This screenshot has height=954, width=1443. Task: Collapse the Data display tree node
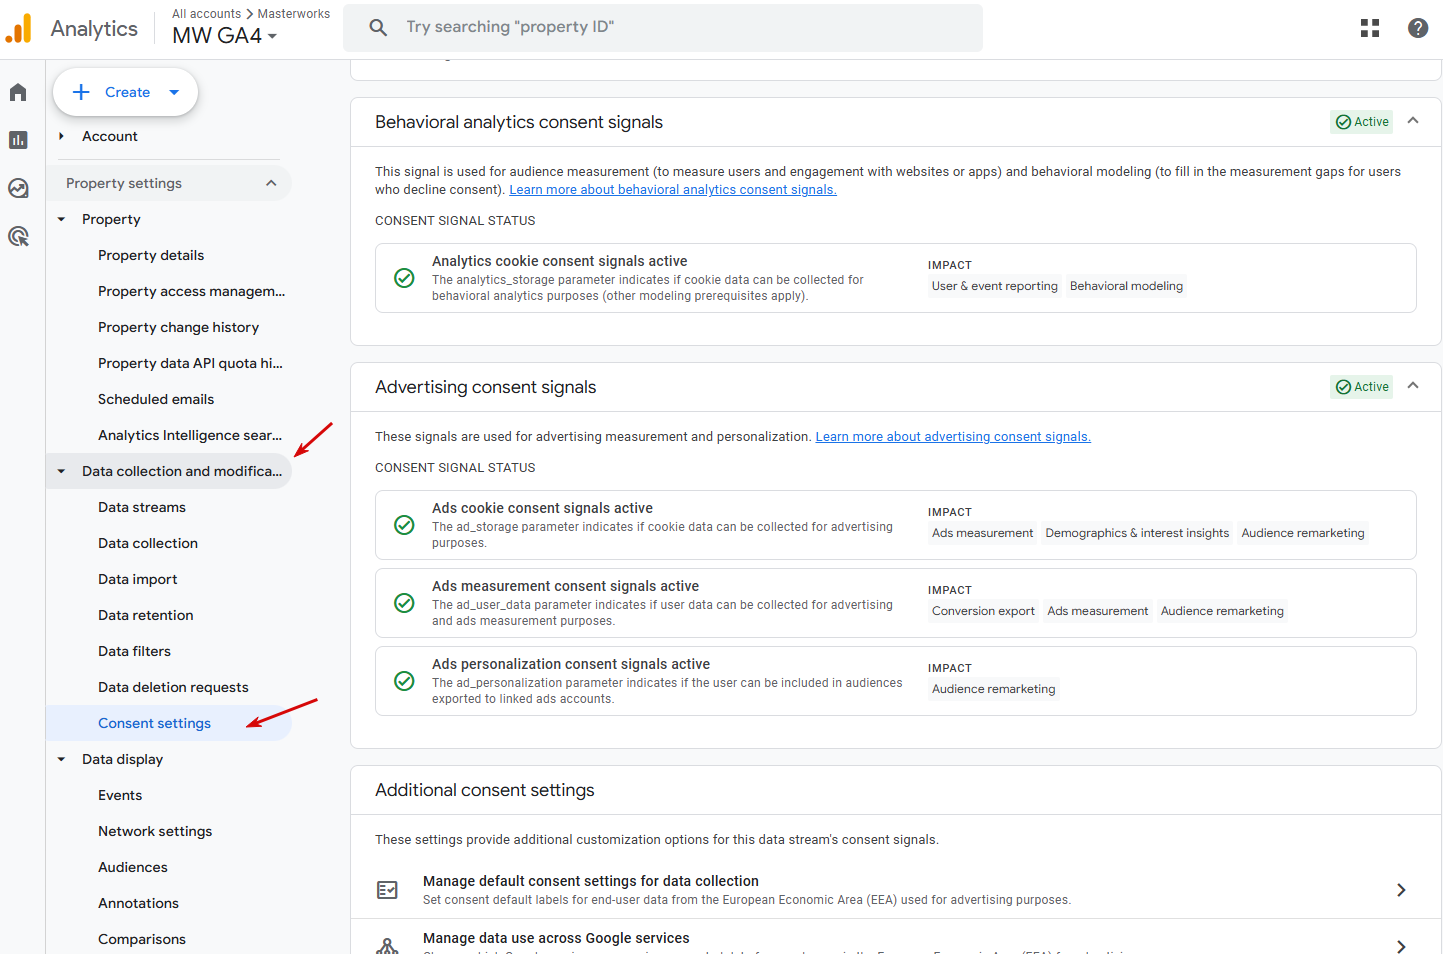coord(61,759)
